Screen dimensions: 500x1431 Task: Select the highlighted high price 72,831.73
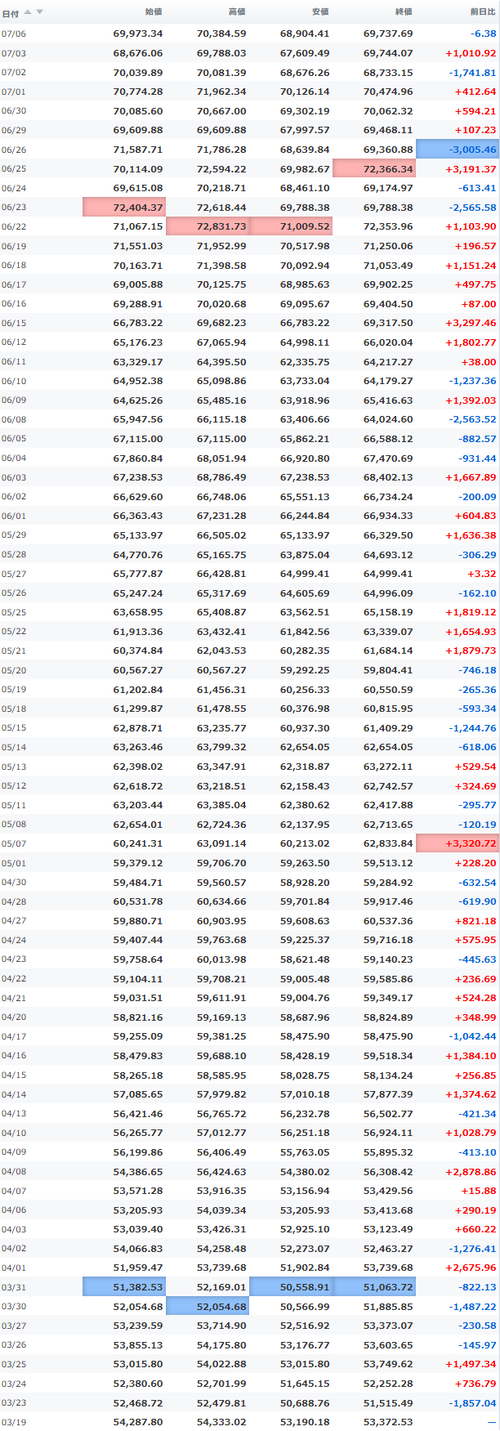(x=207, y=224)
